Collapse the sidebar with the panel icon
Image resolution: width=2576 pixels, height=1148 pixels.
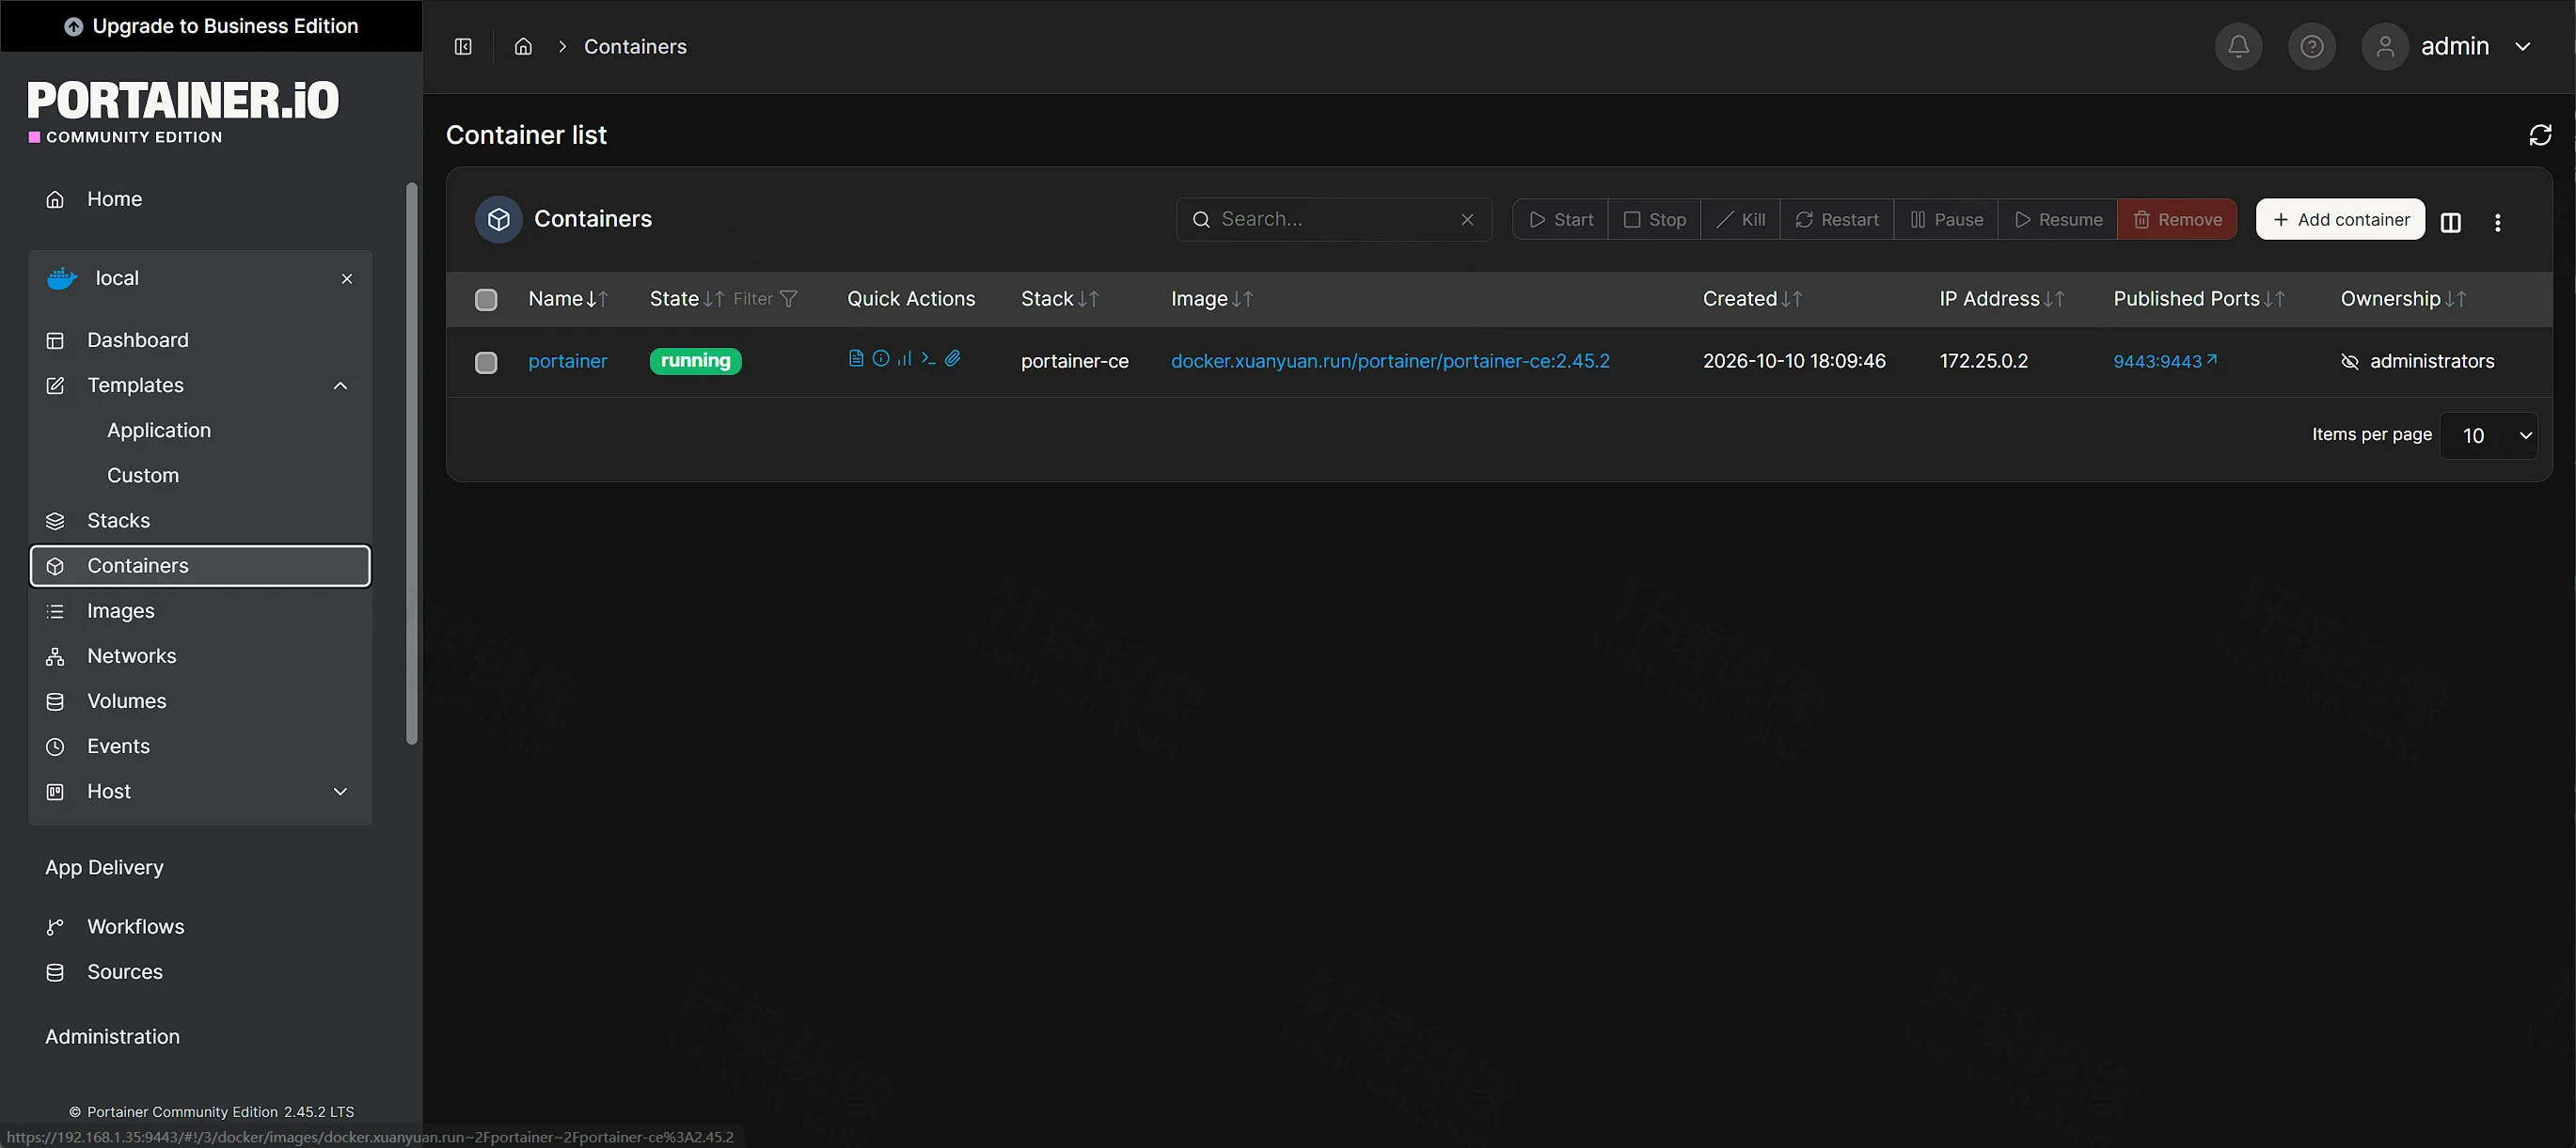click(463, 46)
